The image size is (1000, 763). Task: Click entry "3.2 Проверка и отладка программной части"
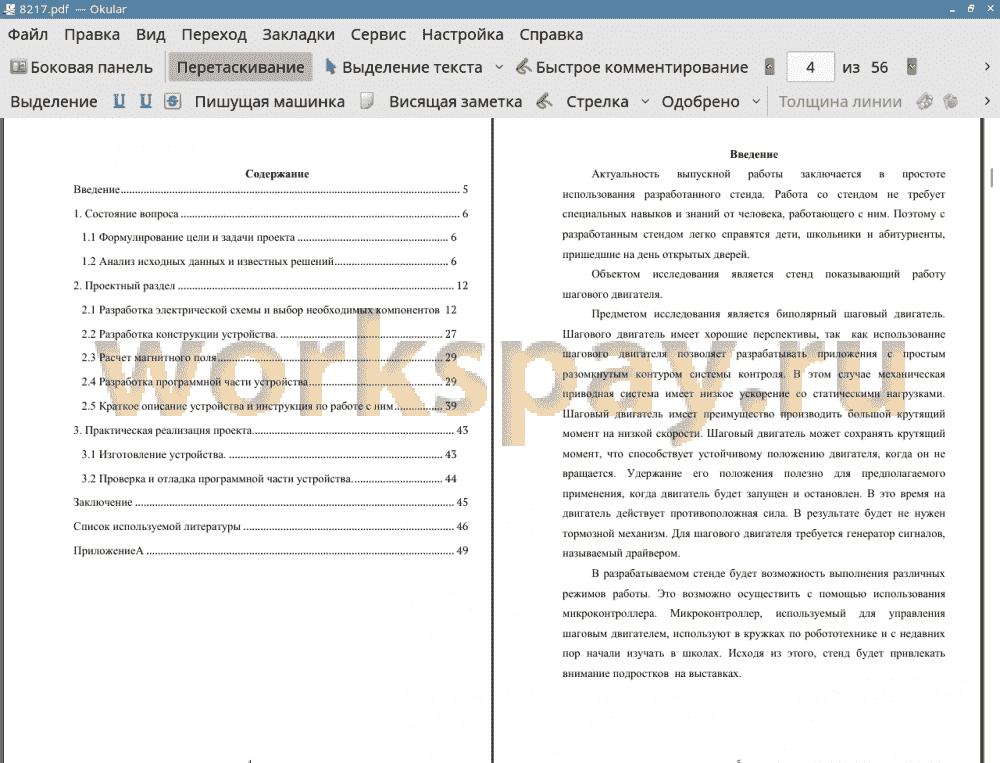(x=269, y=478)
